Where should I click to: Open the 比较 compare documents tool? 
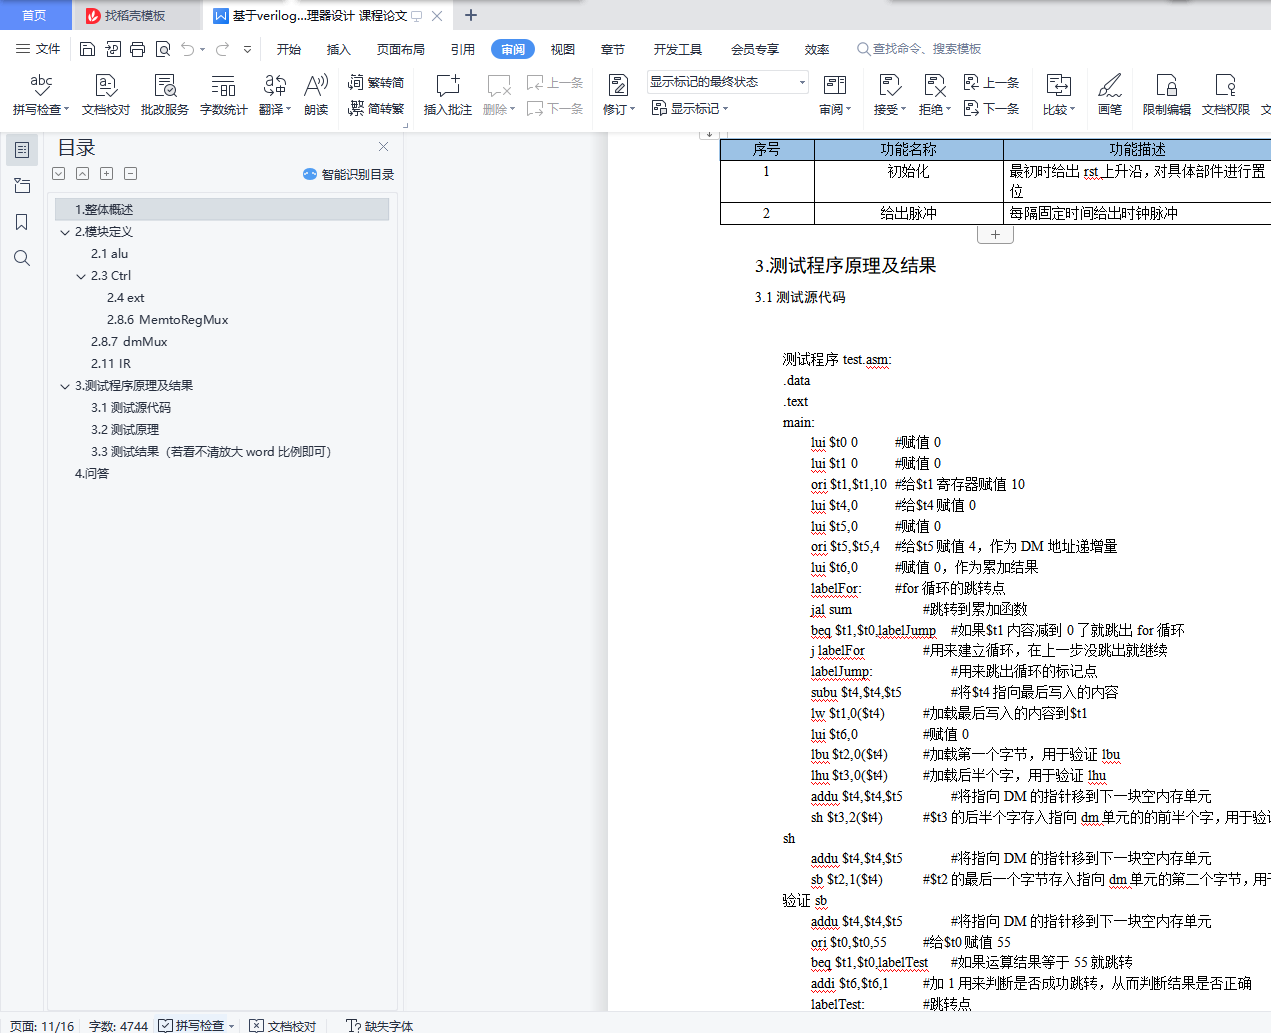pos(1059,95)
